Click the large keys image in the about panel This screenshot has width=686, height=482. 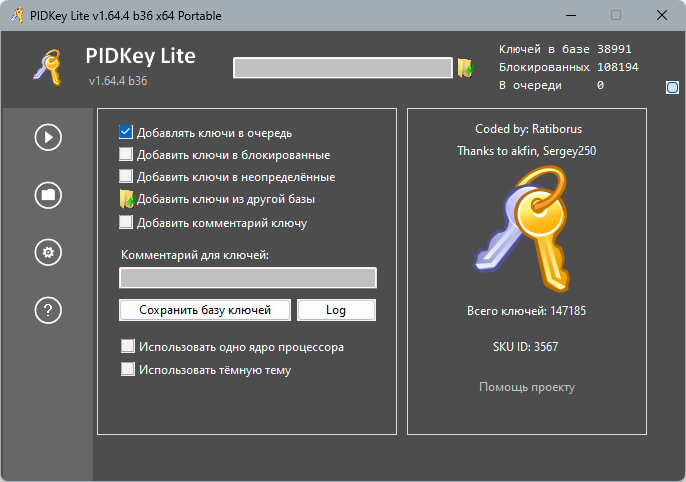pyautogui.click(x=523, y=228)
